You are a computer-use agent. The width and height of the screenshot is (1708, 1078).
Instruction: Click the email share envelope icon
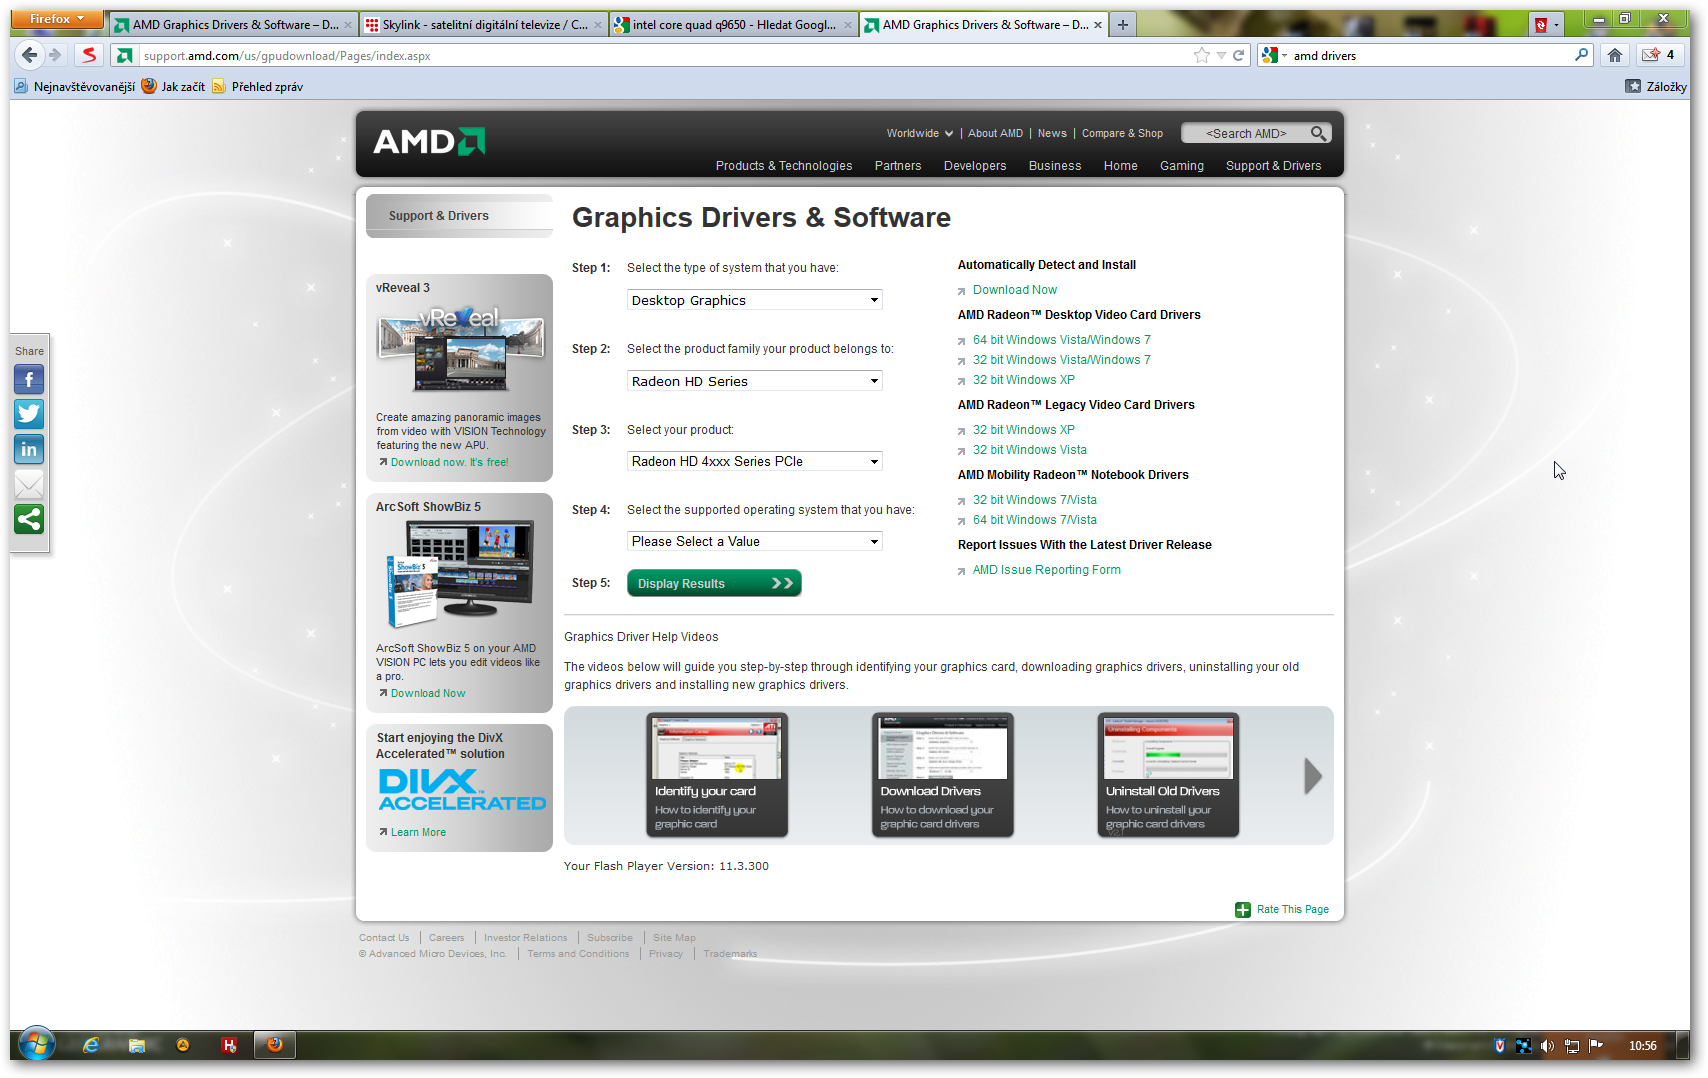coord(29,485)
